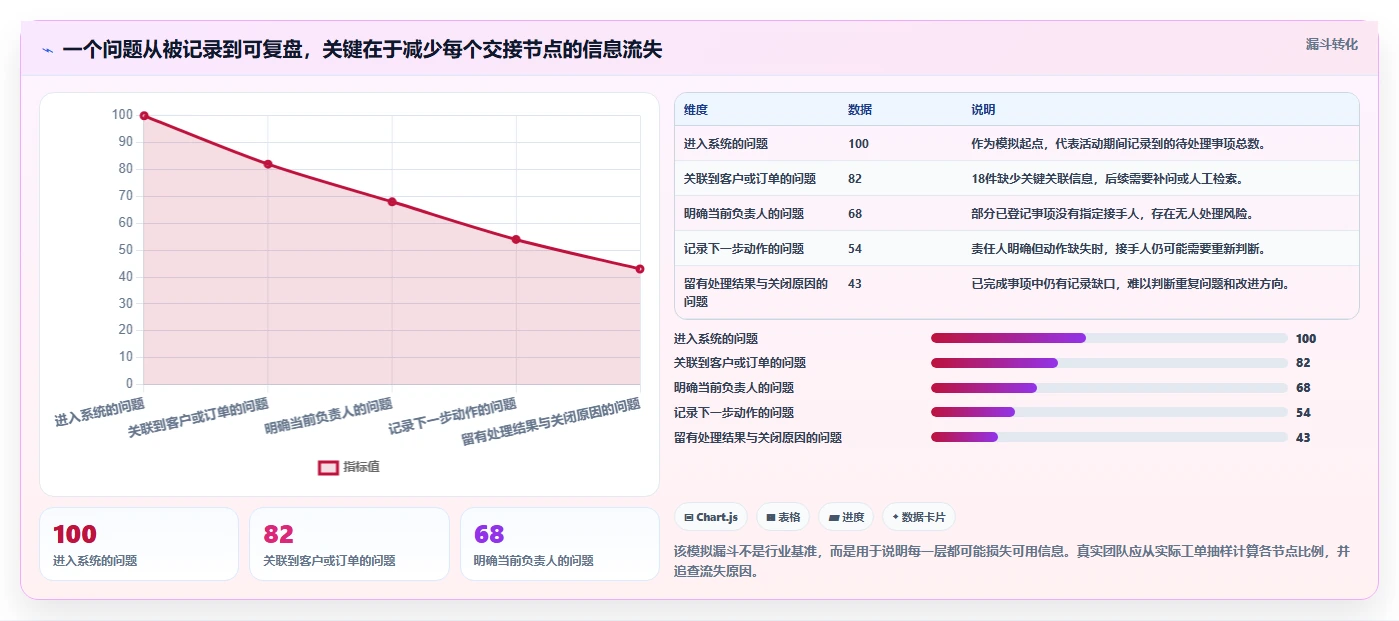Click footnote starting 该模拟漏斗不是行业基准

(1012, 561)
